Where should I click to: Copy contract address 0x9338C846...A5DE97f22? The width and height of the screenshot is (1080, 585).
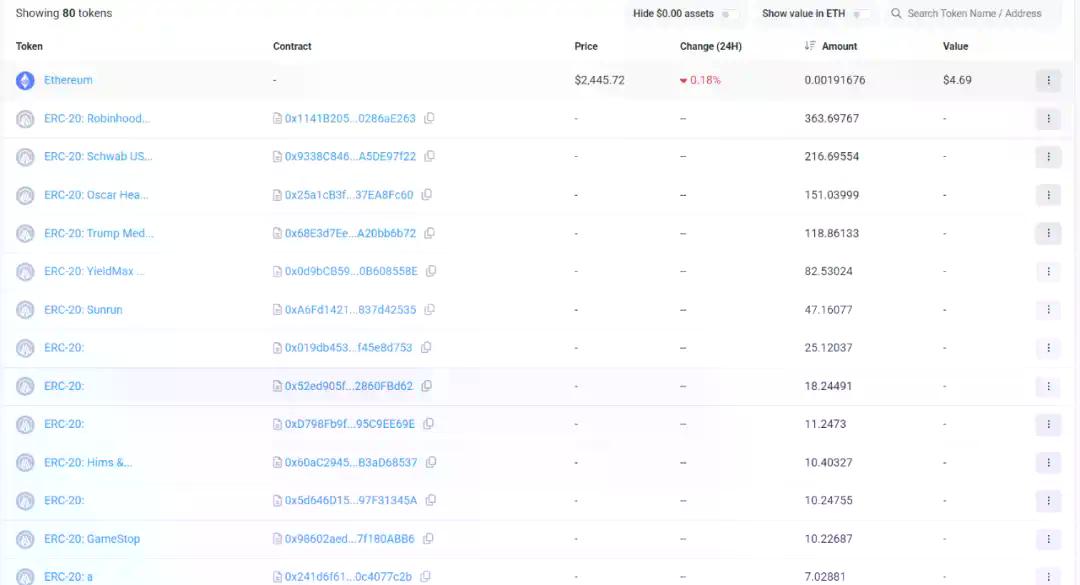click(x=429, y=156)
